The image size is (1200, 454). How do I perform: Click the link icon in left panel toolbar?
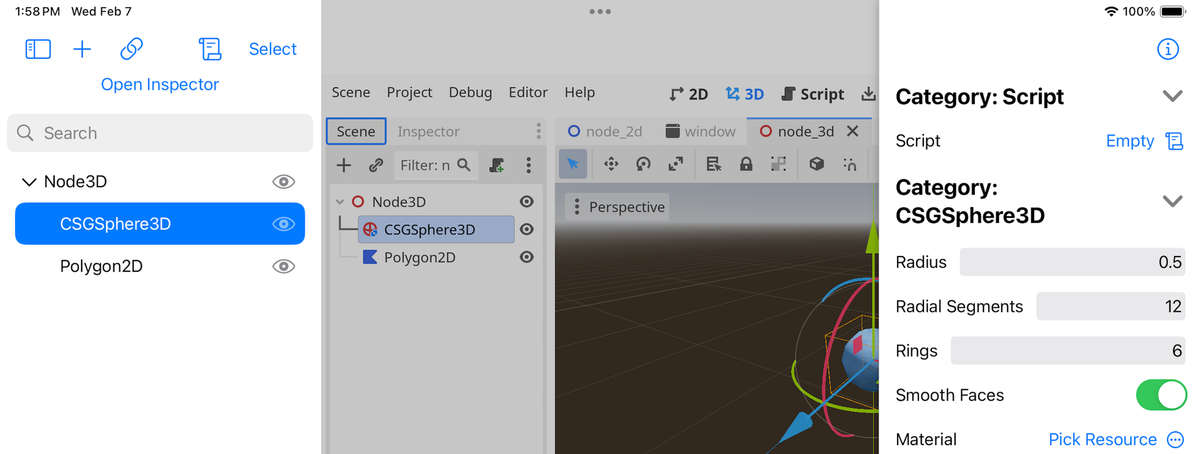(132, 49)
